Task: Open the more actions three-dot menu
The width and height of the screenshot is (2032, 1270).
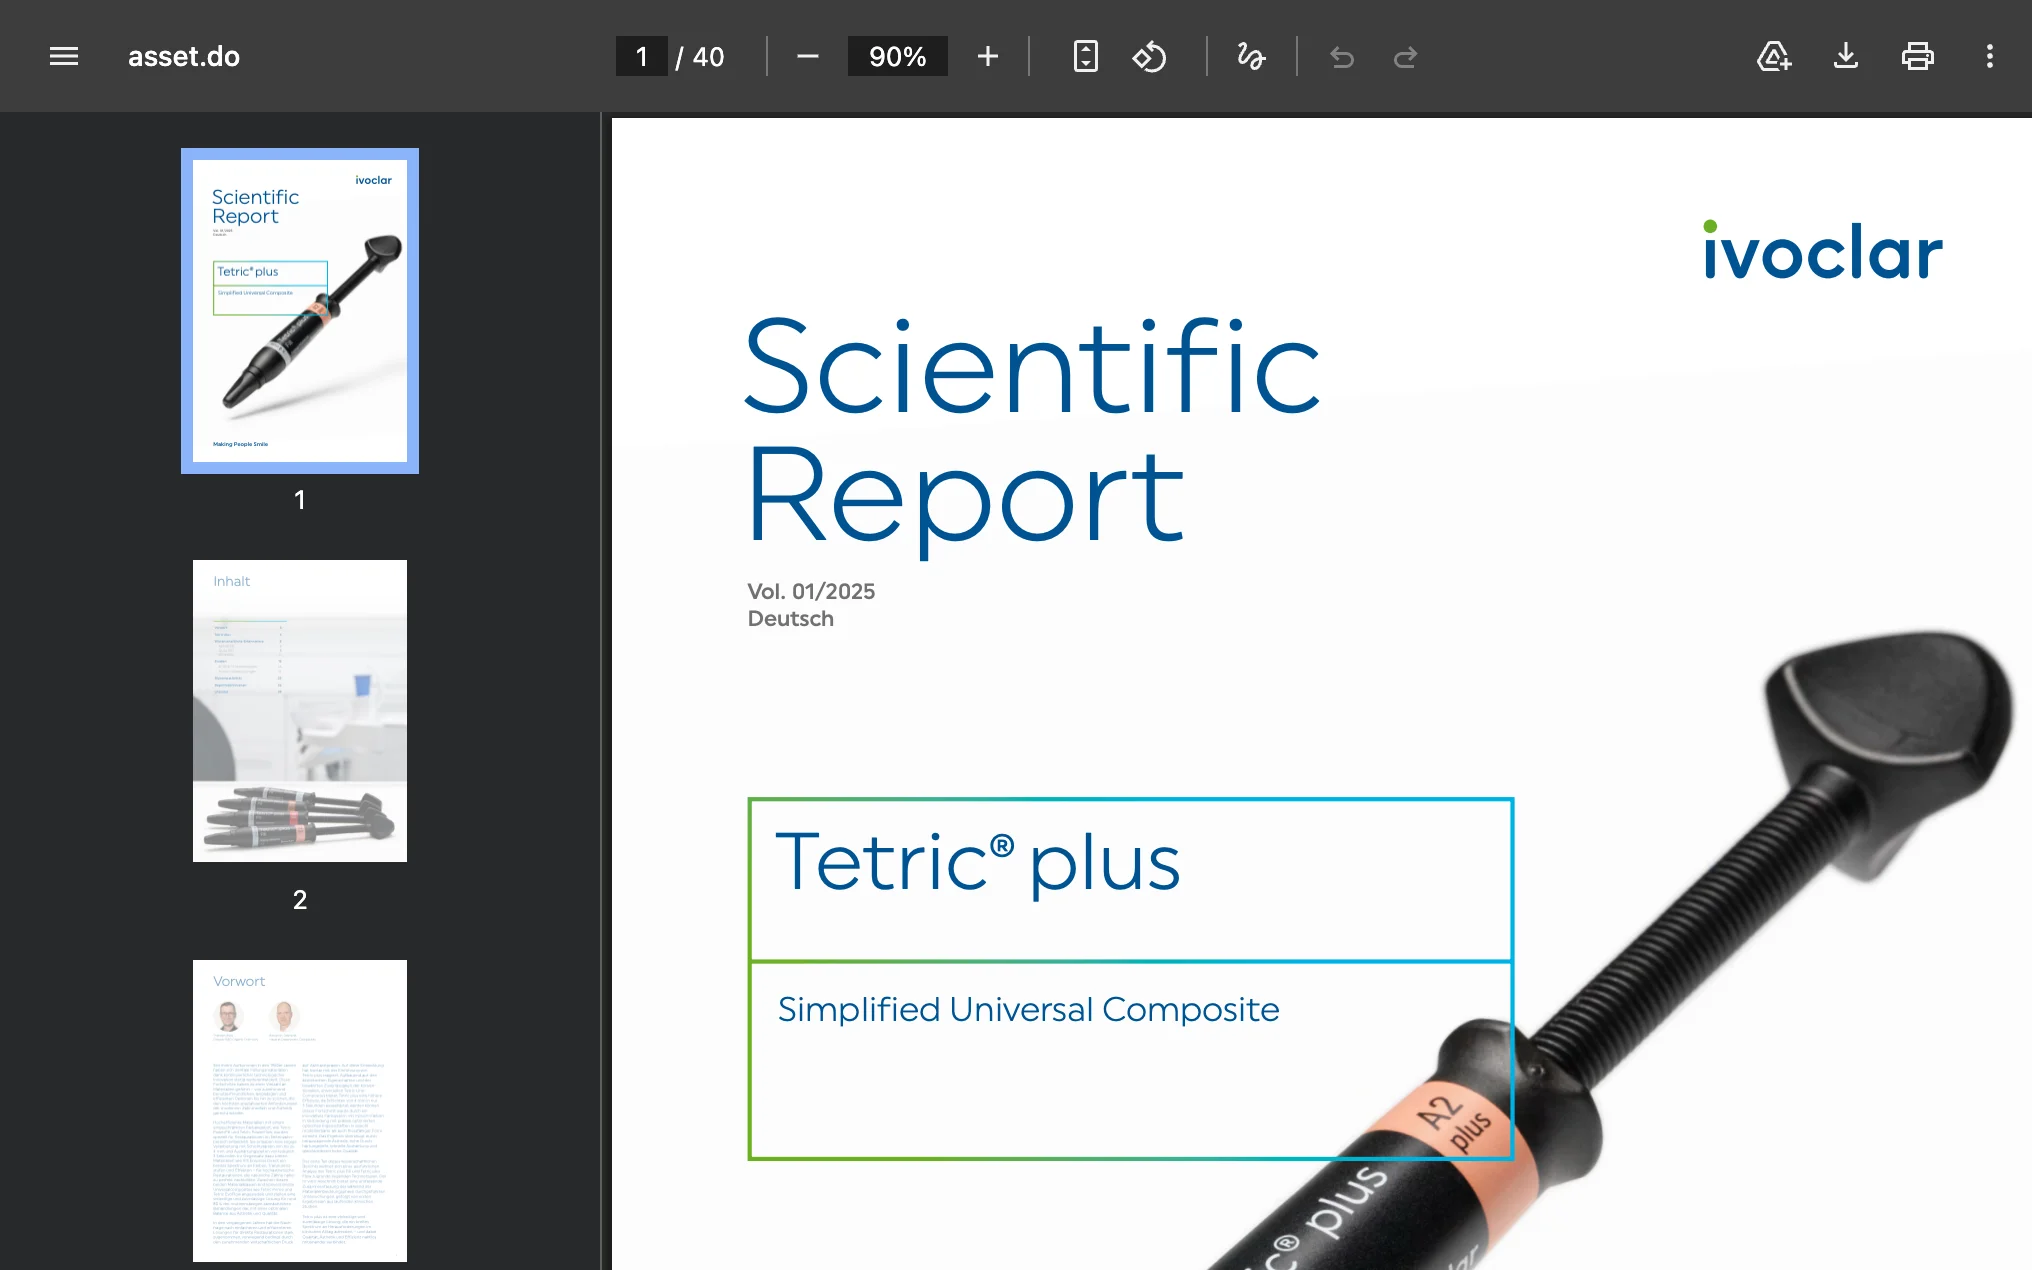Action: [1990, 56]
